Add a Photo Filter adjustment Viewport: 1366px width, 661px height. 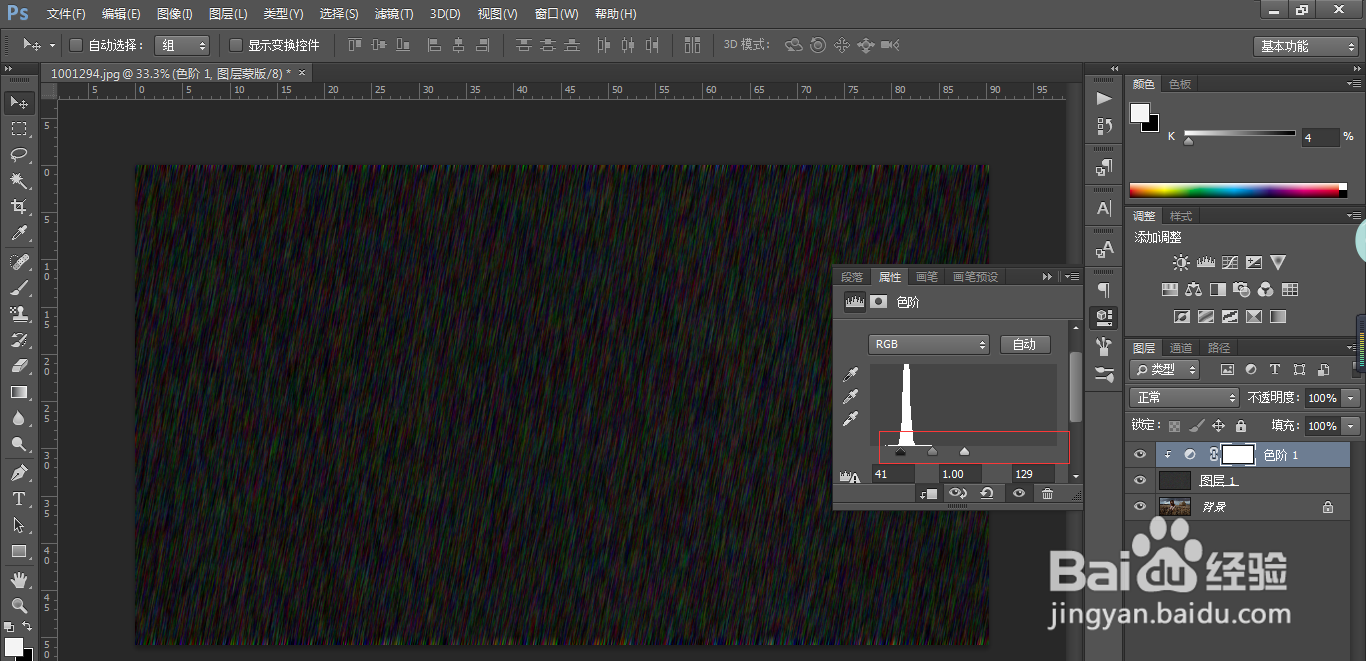tap(1241, 290)
